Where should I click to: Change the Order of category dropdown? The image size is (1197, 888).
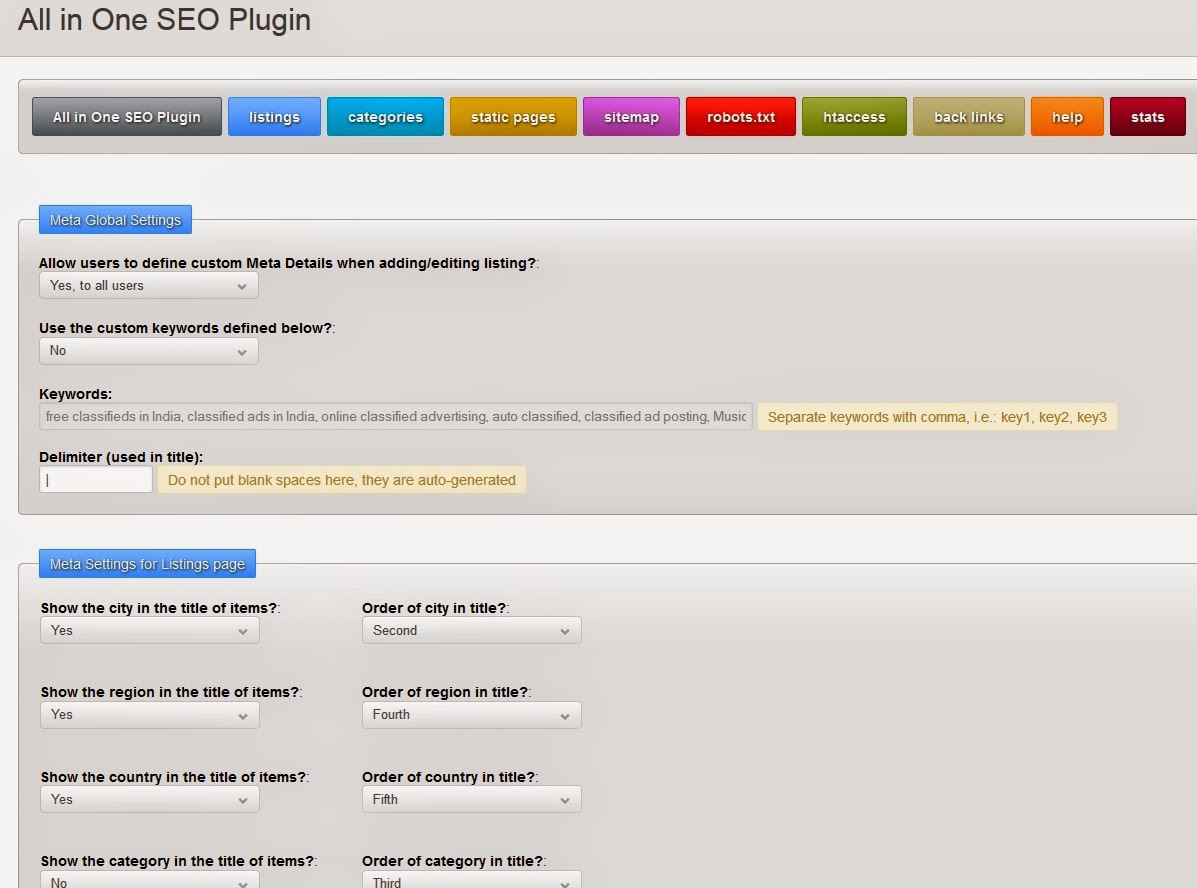[x=472, y=880]
